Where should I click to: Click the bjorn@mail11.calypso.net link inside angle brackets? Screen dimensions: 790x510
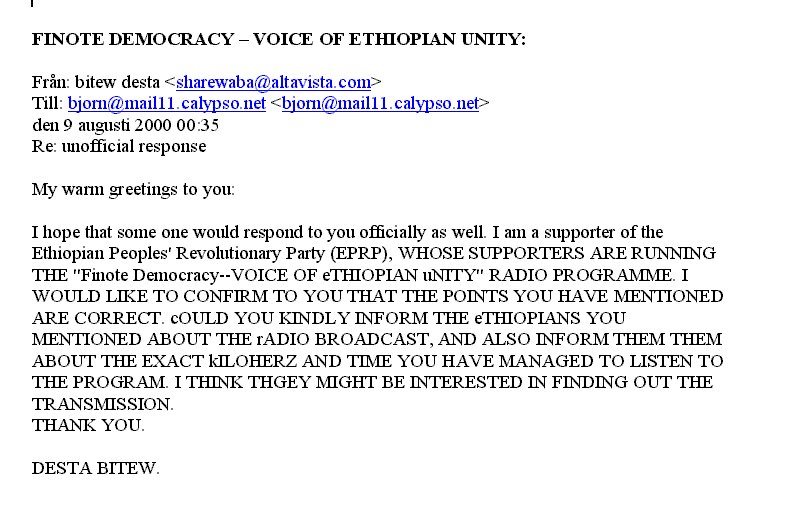(380, 104)
